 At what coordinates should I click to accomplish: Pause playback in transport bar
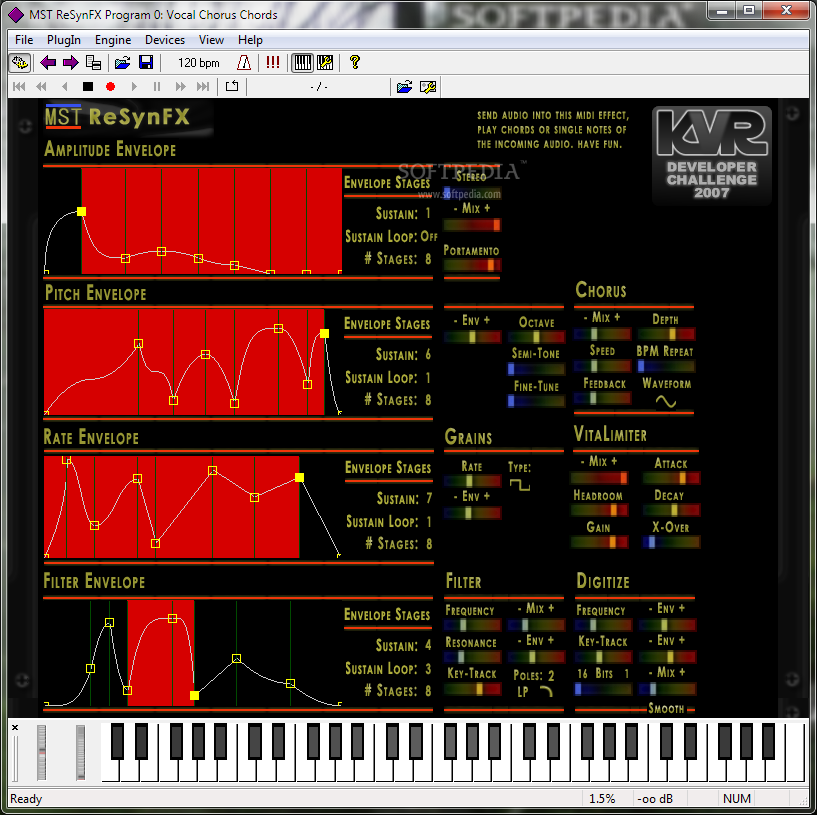pyautogui.click(x=157, y=87)
